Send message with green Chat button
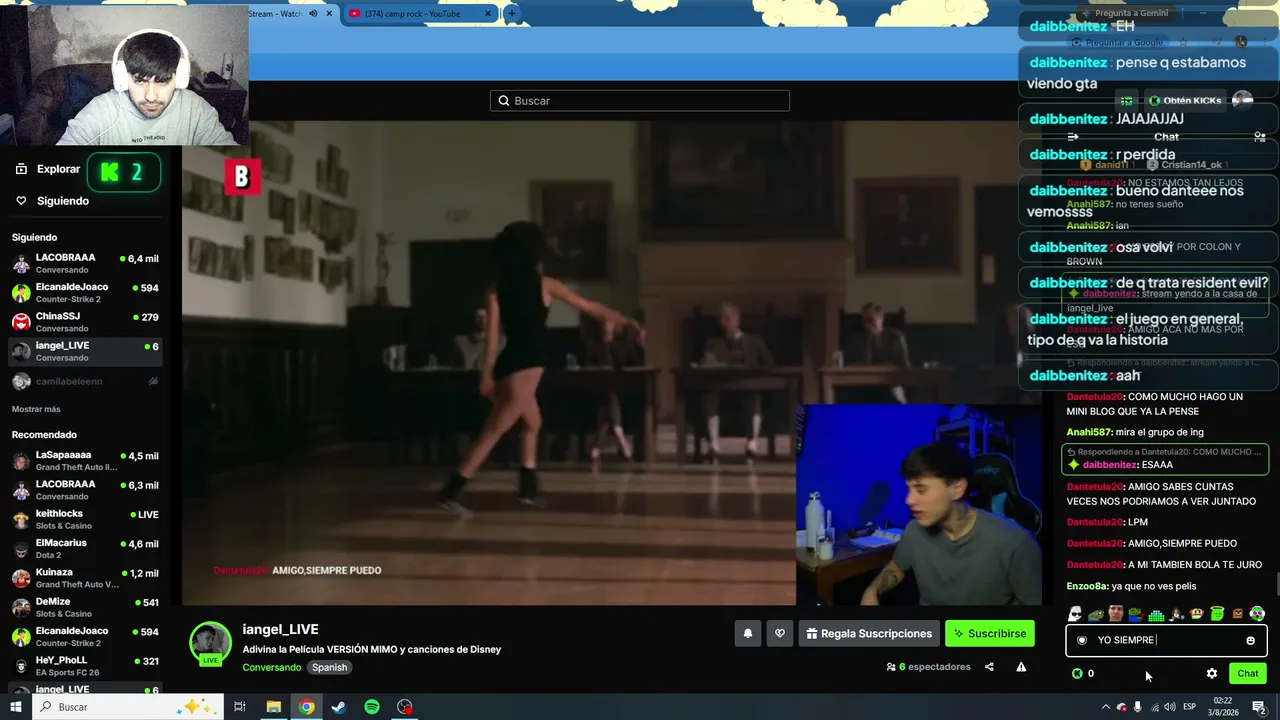Screen dimensions: 1280x720 (1247, 673)
